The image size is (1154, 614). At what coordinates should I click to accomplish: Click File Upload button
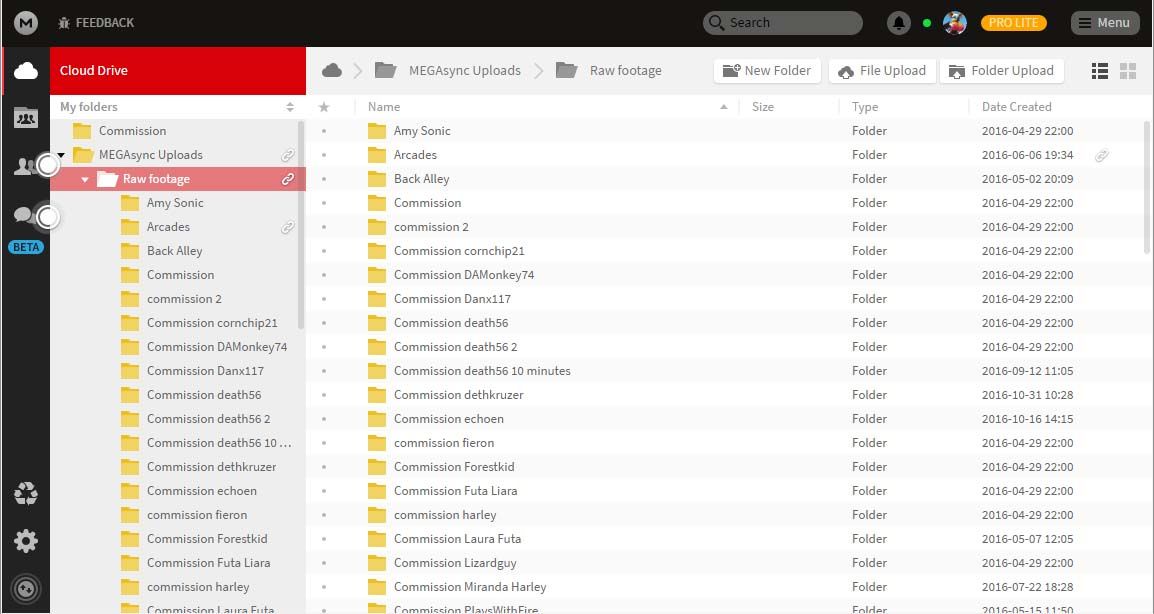882,71
